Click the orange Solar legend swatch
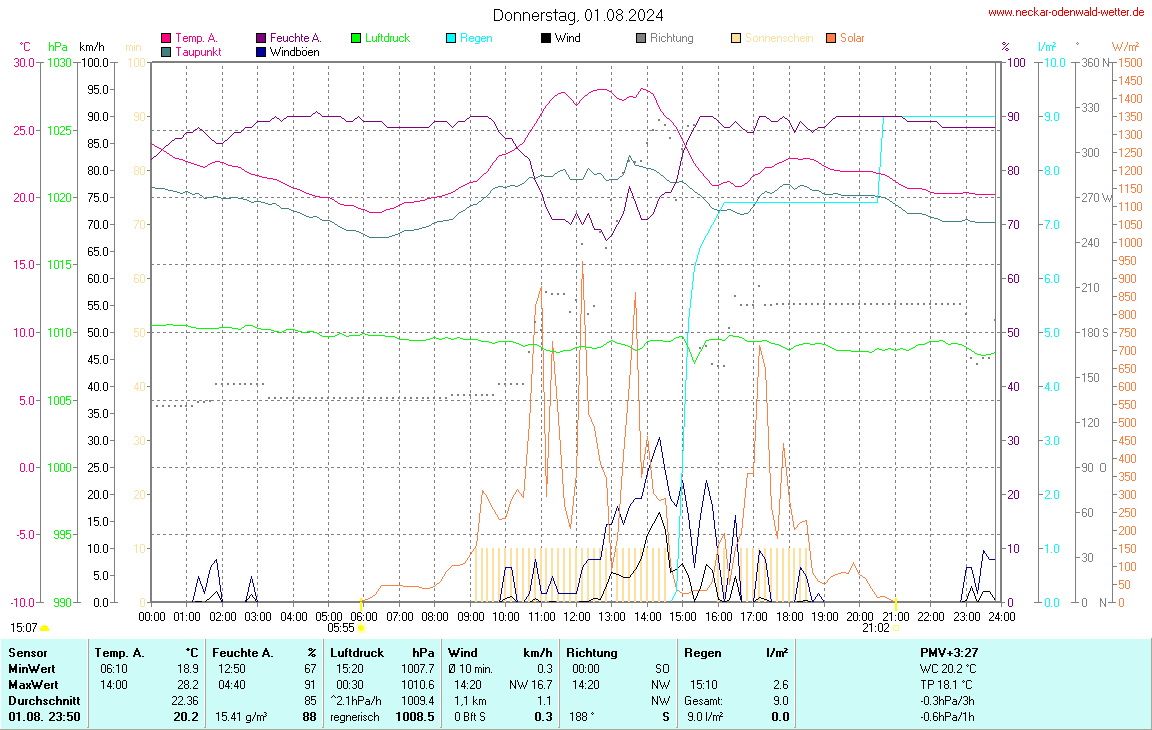Screen dimensions: 1152x730 point(831,38)
